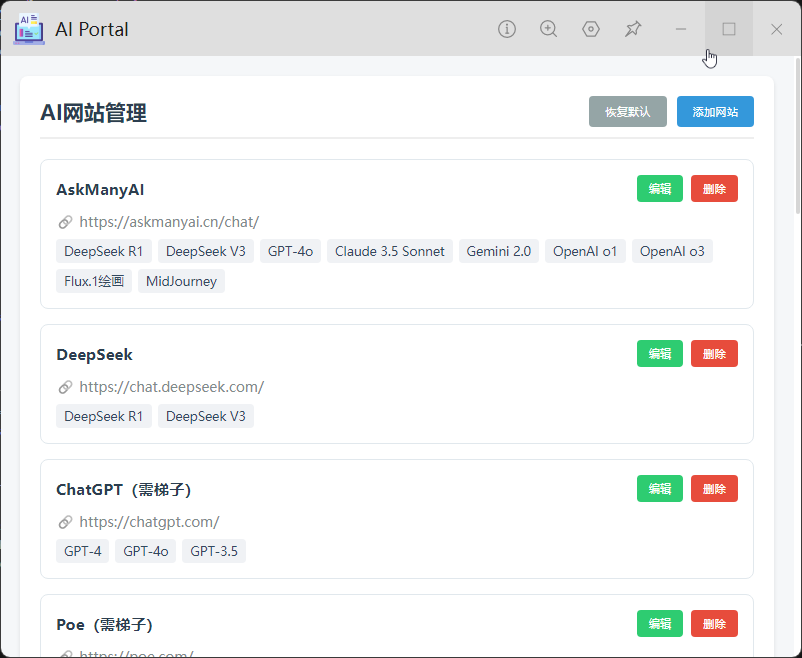Click the AI Portal app logo icon
This screenshot has width=802, height=658.
point(29,29)
